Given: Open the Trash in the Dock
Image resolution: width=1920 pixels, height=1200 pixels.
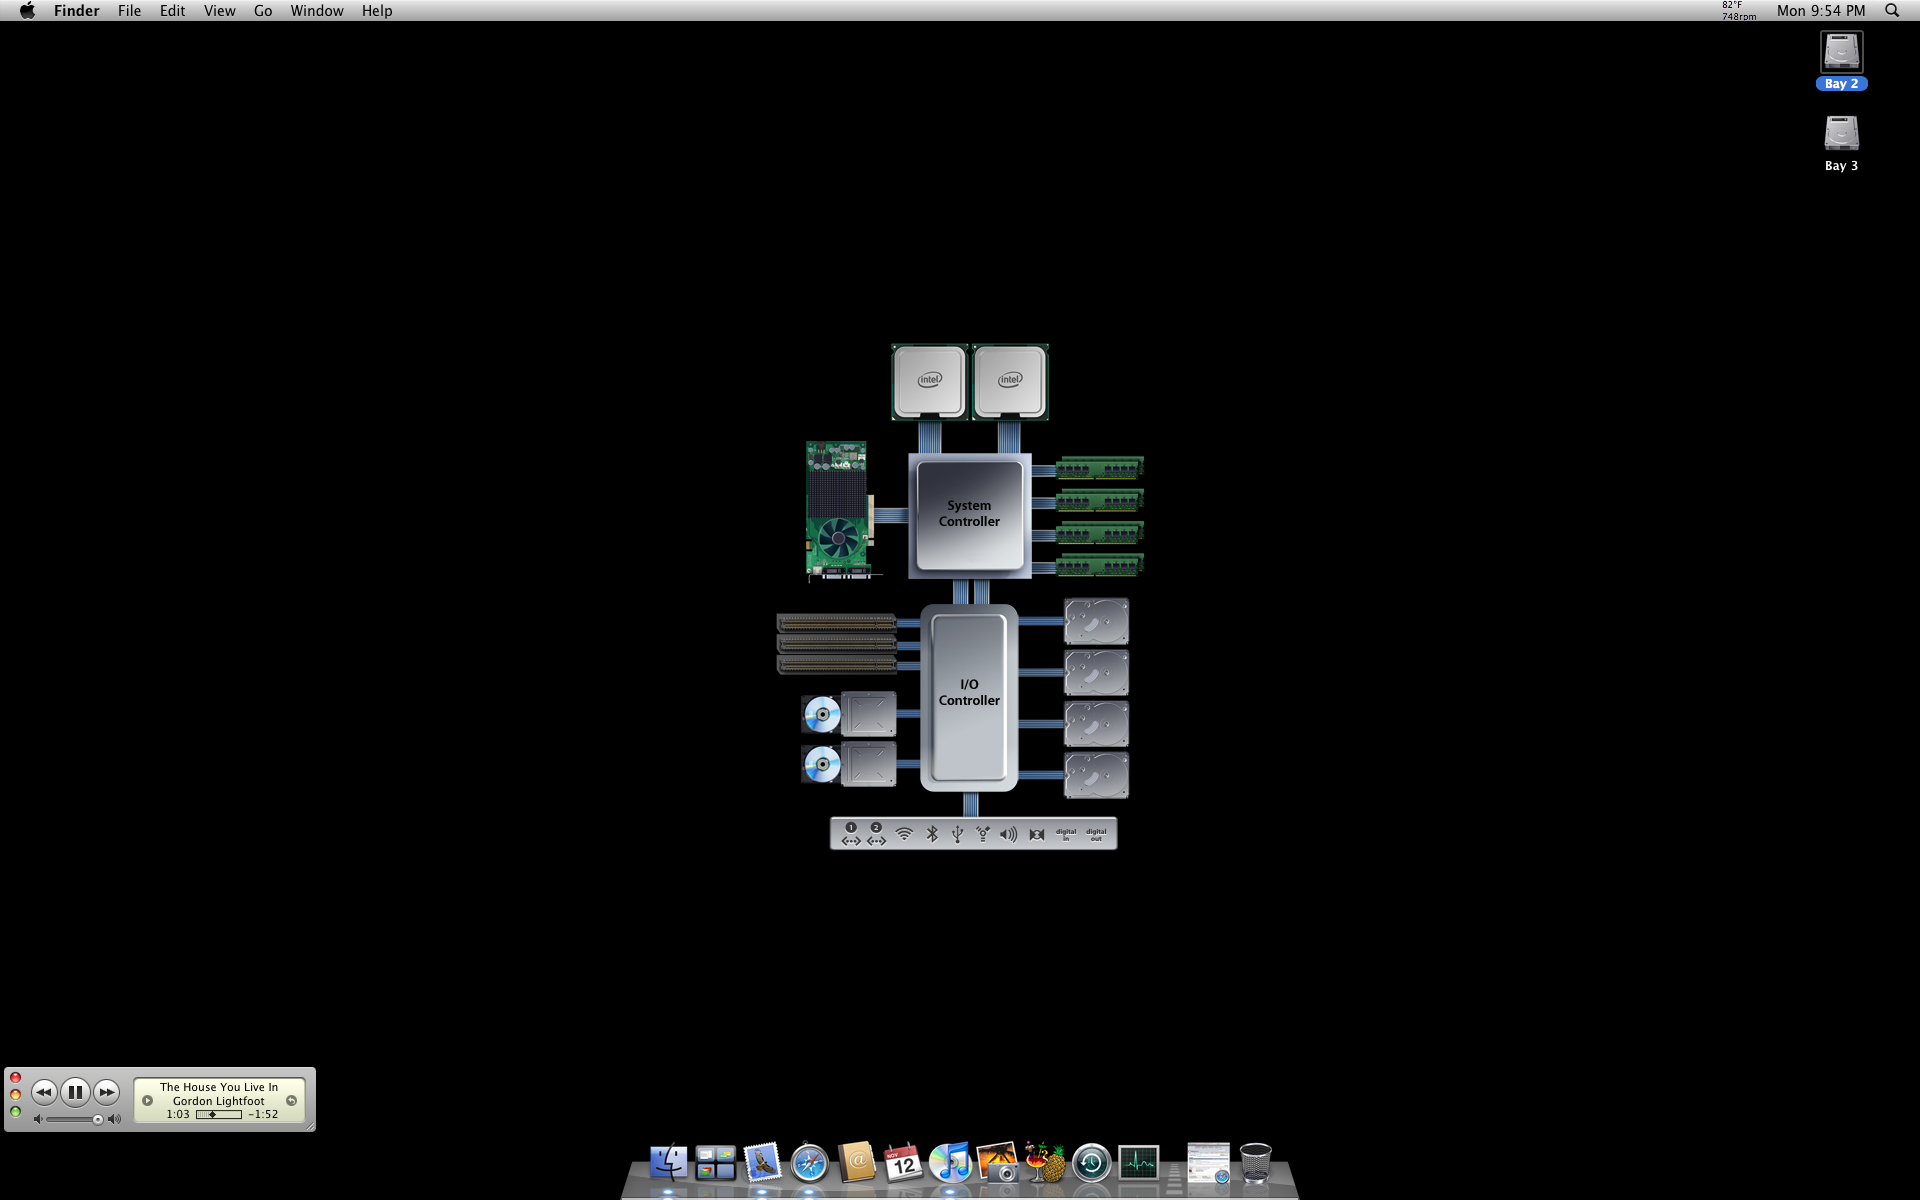Looking at the screenshot, I should coord(1255,1164).
